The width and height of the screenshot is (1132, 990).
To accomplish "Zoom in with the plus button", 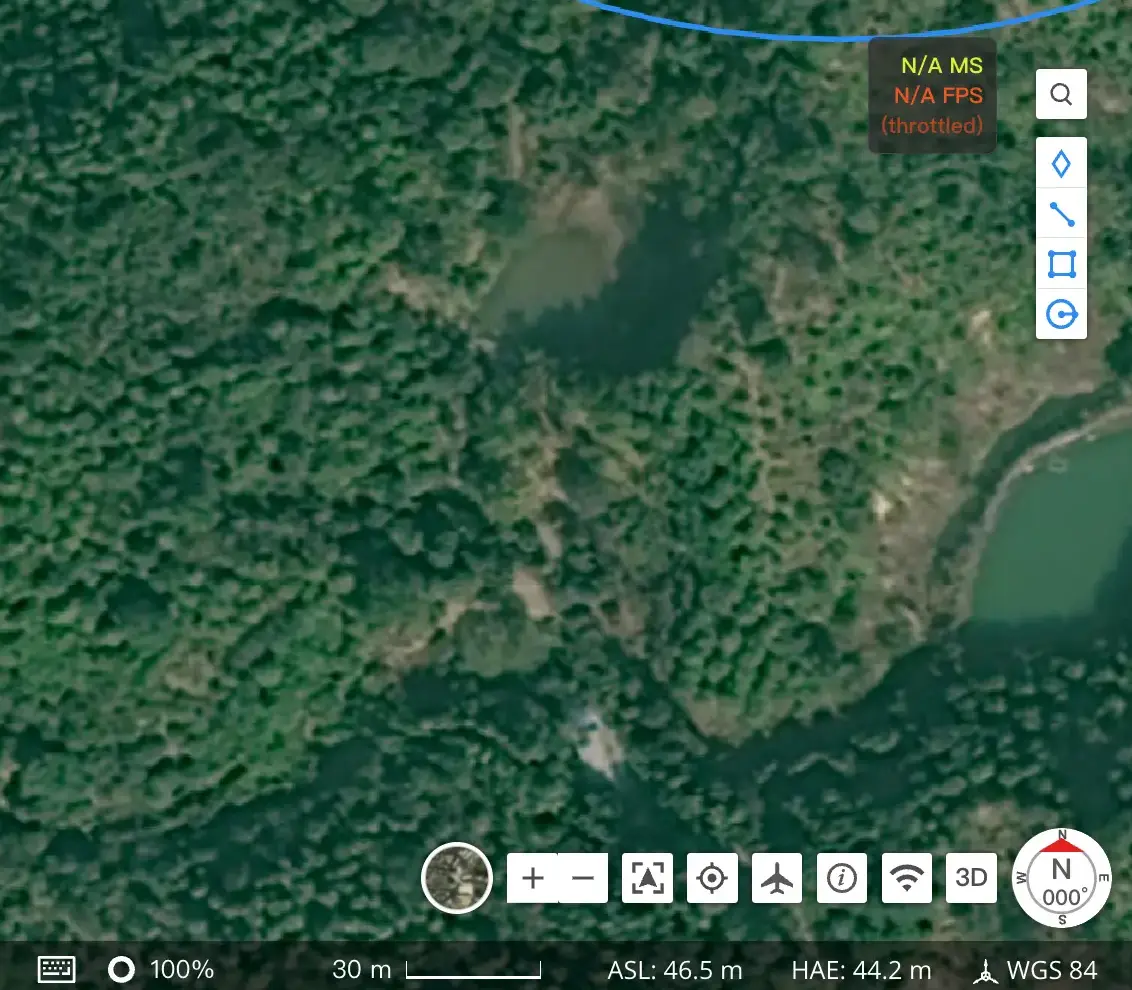I will [x=532, y=878].
